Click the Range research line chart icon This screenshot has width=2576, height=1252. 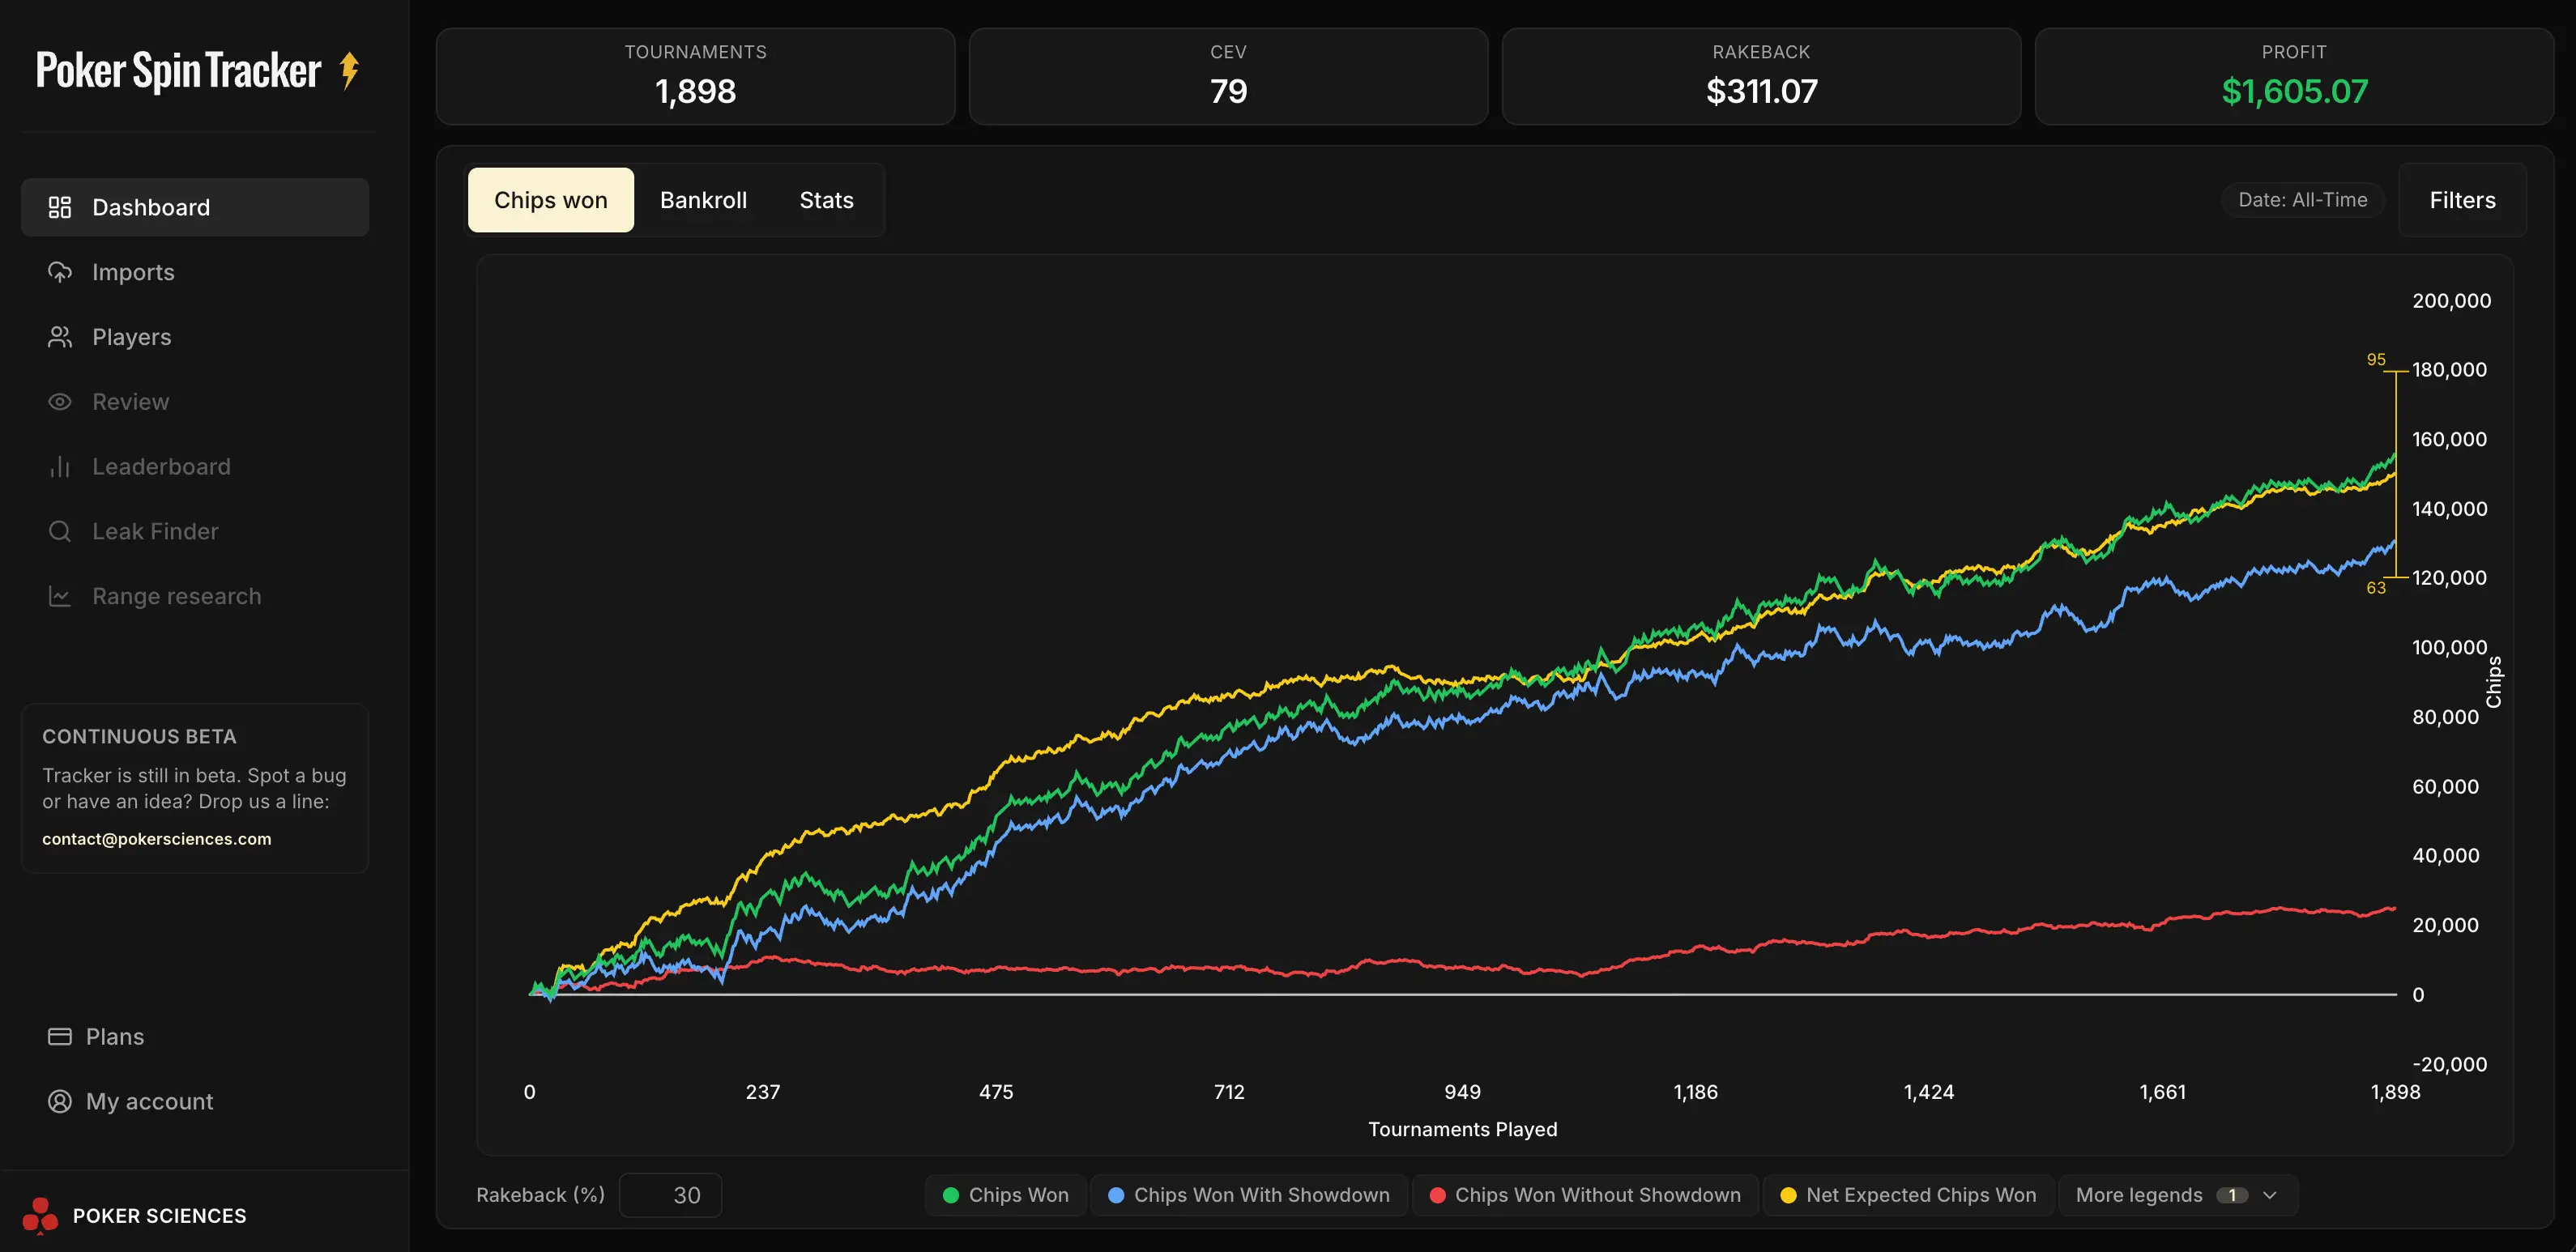click(x=60, y=595)
